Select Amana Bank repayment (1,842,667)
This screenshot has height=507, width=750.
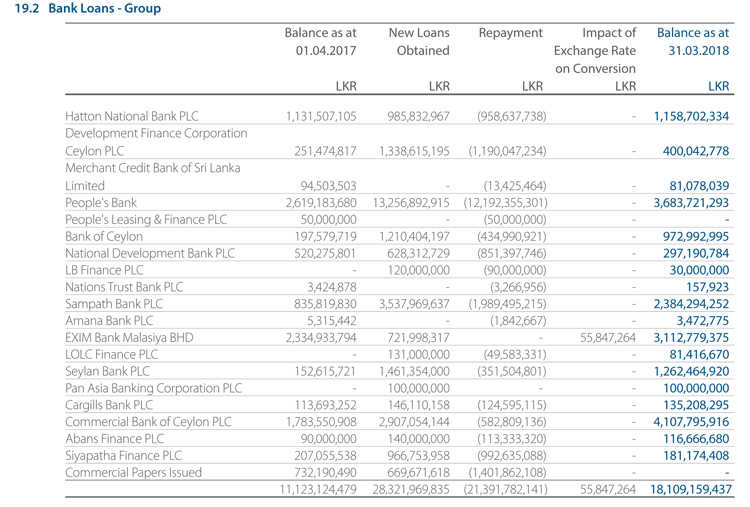[518, 320]
